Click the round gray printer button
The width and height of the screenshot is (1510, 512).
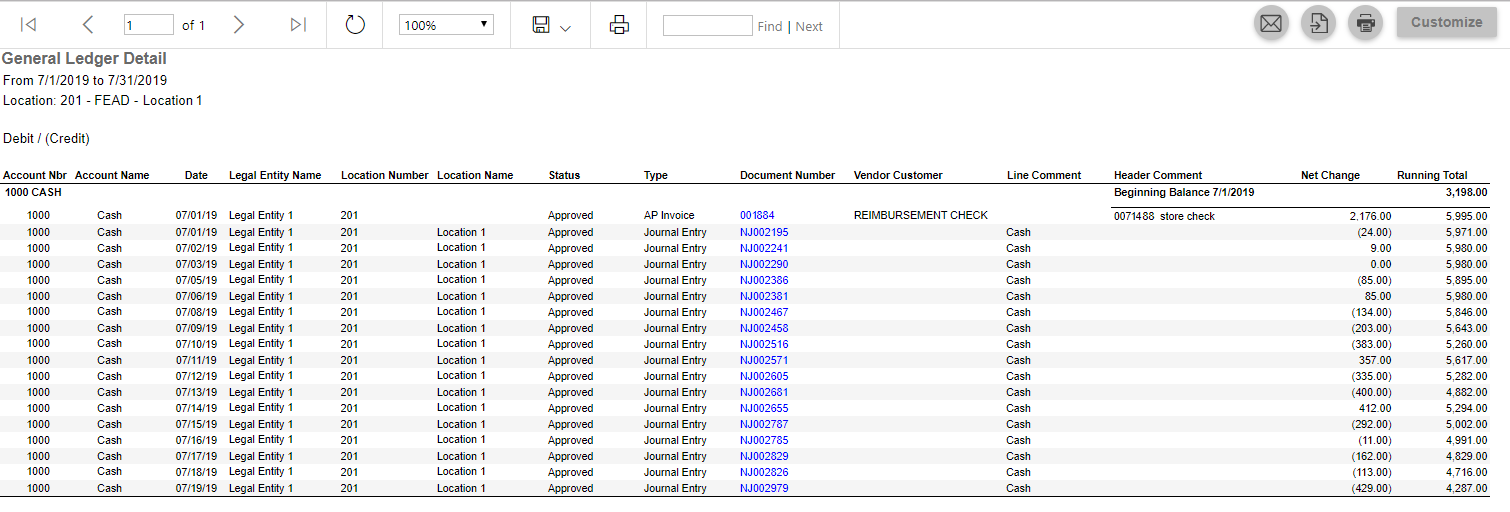(x=1365, y=23)
